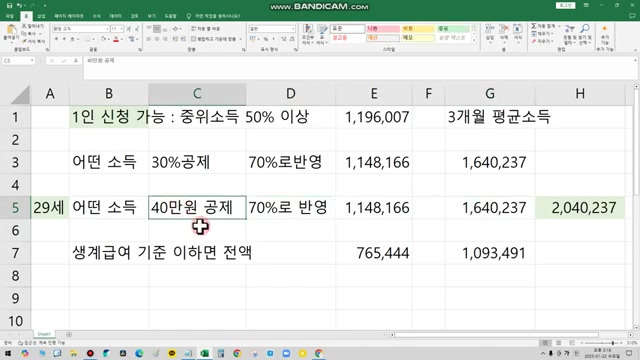Click the Windows Start button
Screen dimensions: 640x360
click(x=8, y=353)
